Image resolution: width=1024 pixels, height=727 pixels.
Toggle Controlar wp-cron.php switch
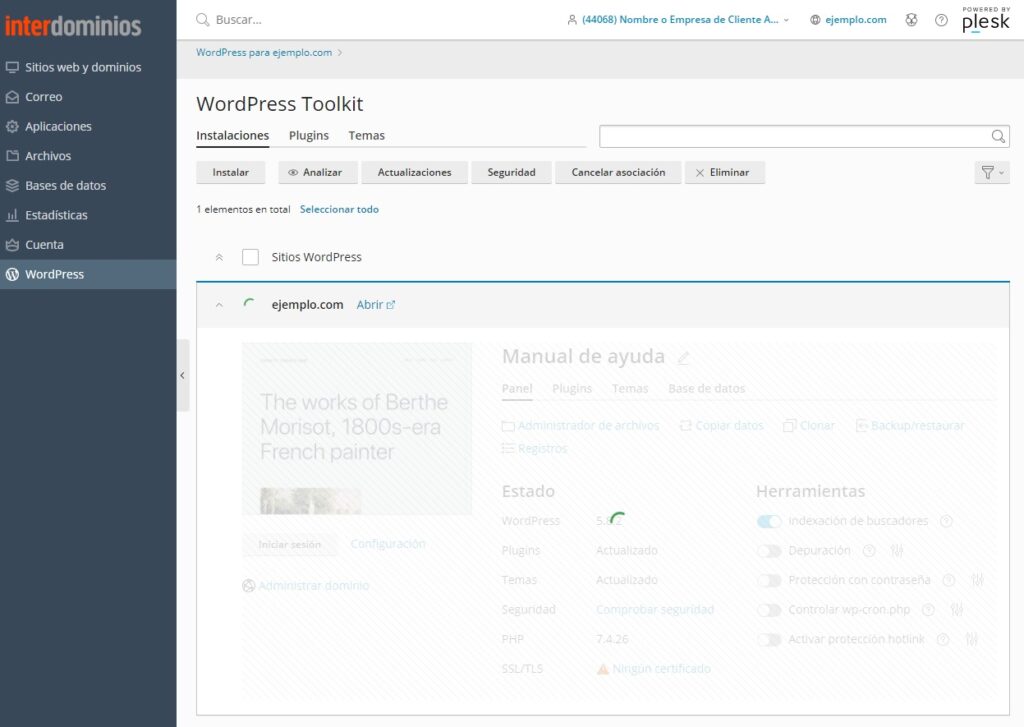(x=769, y=609)
